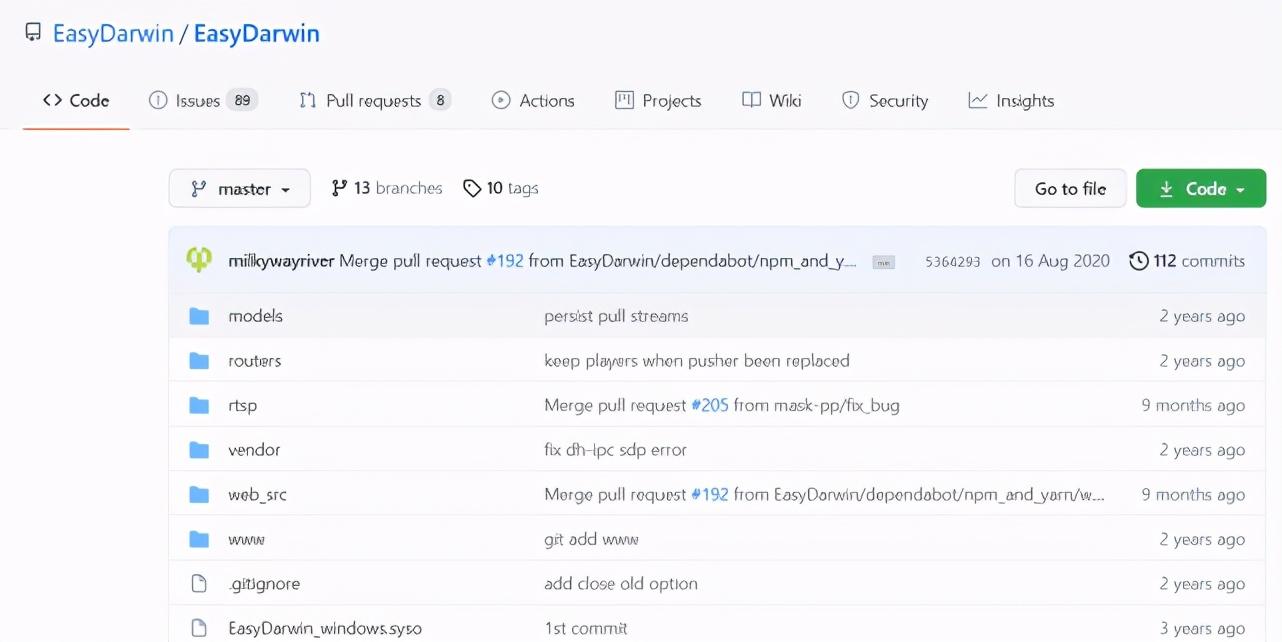Open pull request #205 link
This screenshot has height=642, width=1282.
click(709, 405)
